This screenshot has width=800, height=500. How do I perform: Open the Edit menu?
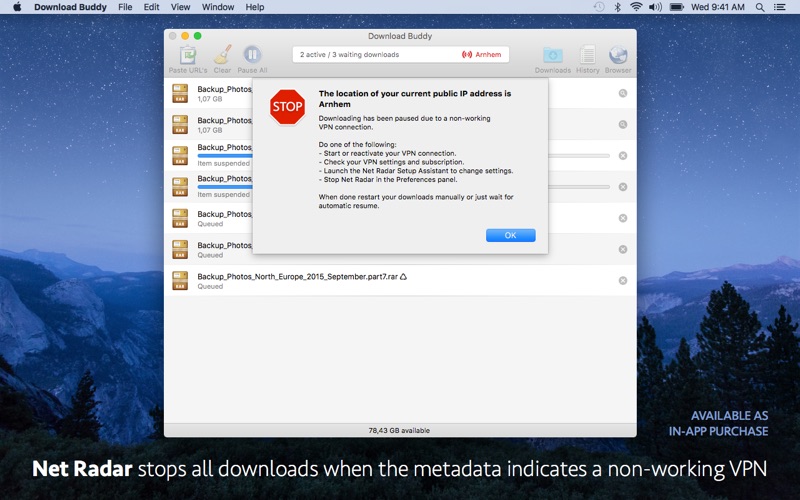pos(151,7)
